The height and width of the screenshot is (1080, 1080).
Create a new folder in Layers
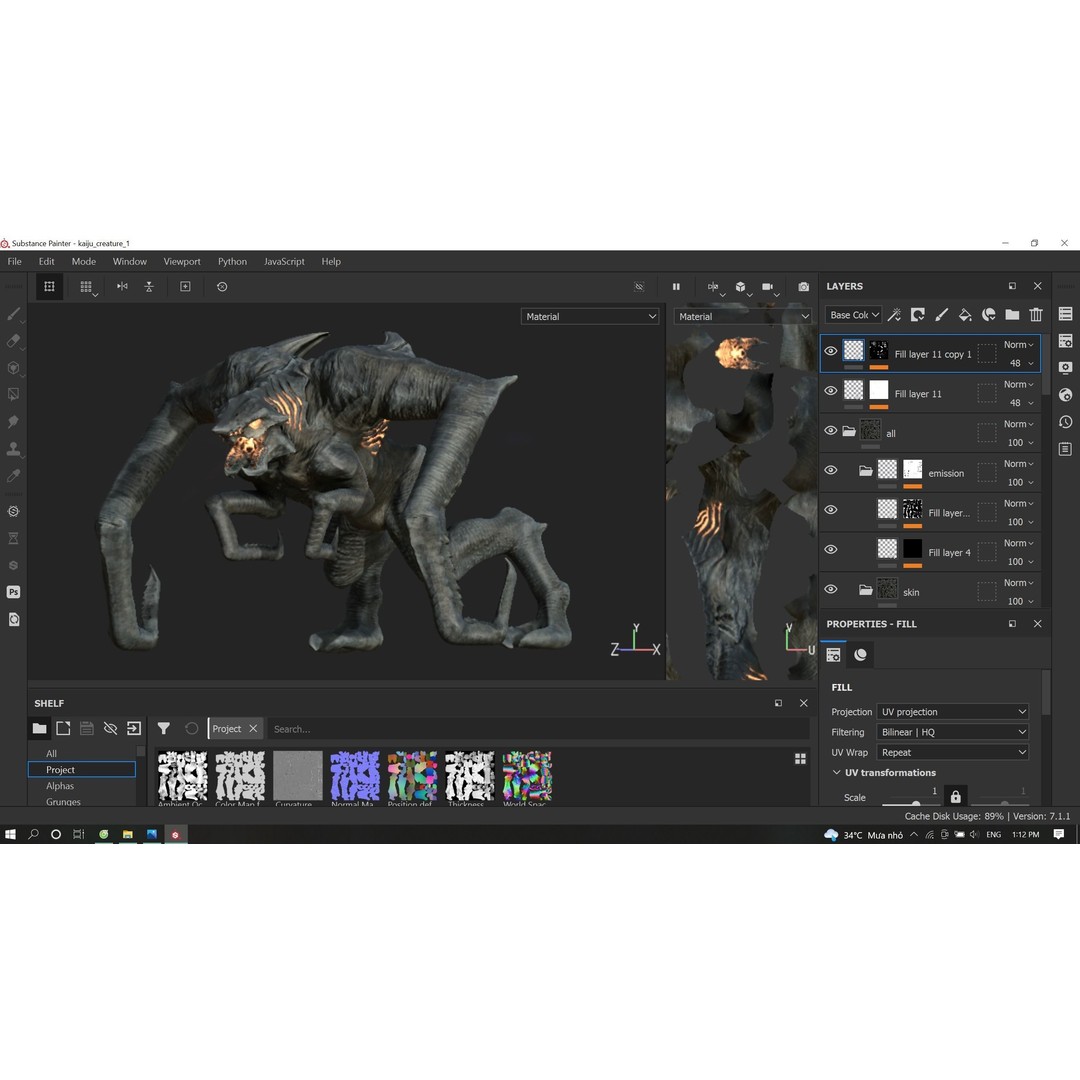[x=1012, y=315]
